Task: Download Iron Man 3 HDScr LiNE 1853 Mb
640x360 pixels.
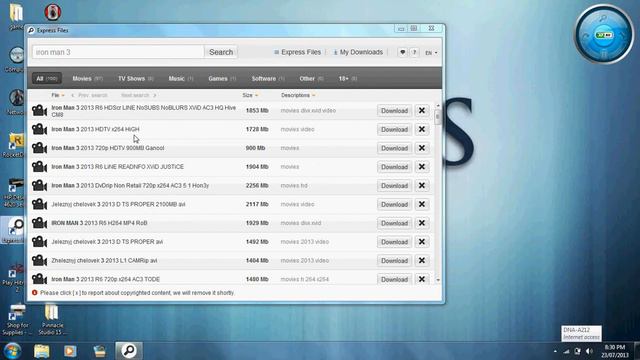Action: [394, 111]
